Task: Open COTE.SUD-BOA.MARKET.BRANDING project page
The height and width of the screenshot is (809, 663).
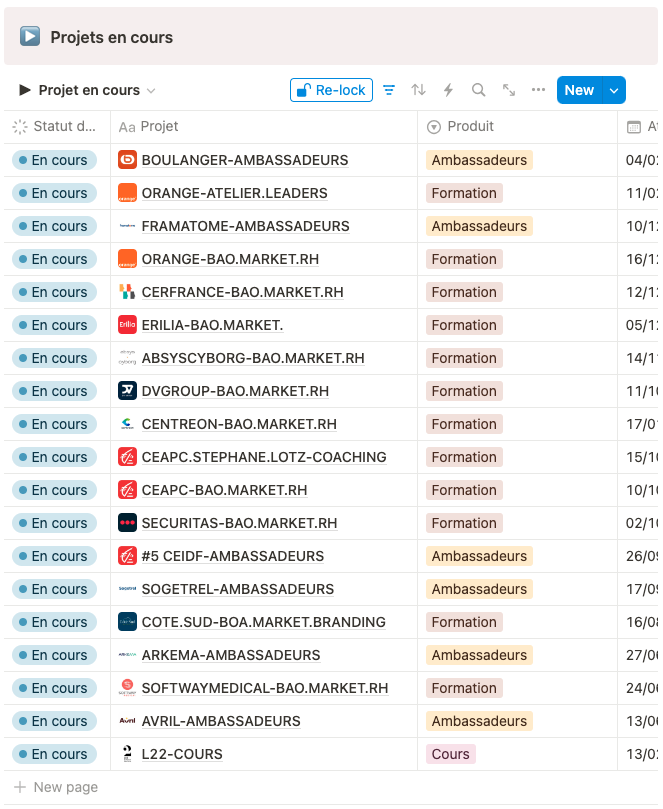Action: (264, 622)
